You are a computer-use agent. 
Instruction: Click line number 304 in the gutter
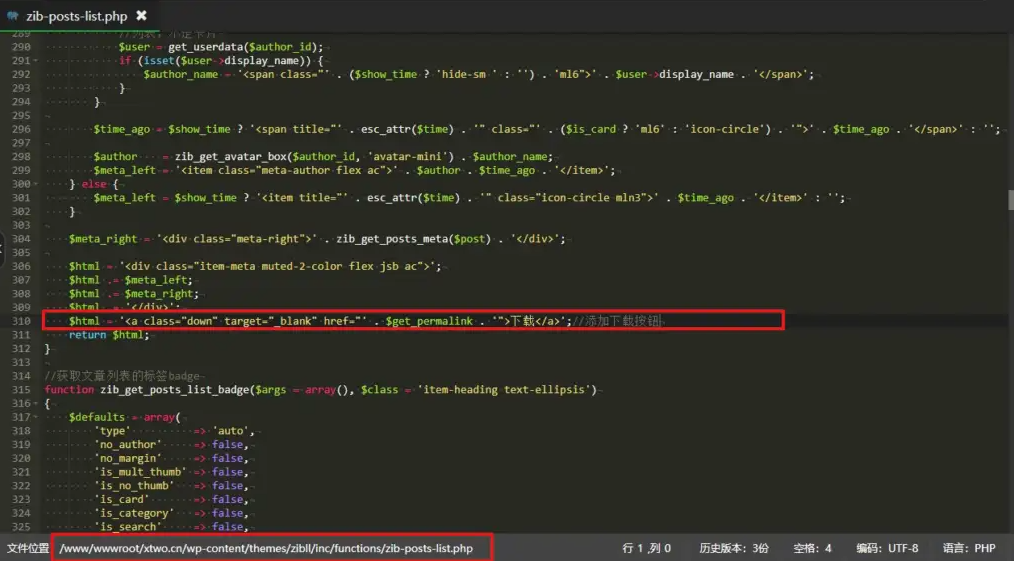[21, 238]
